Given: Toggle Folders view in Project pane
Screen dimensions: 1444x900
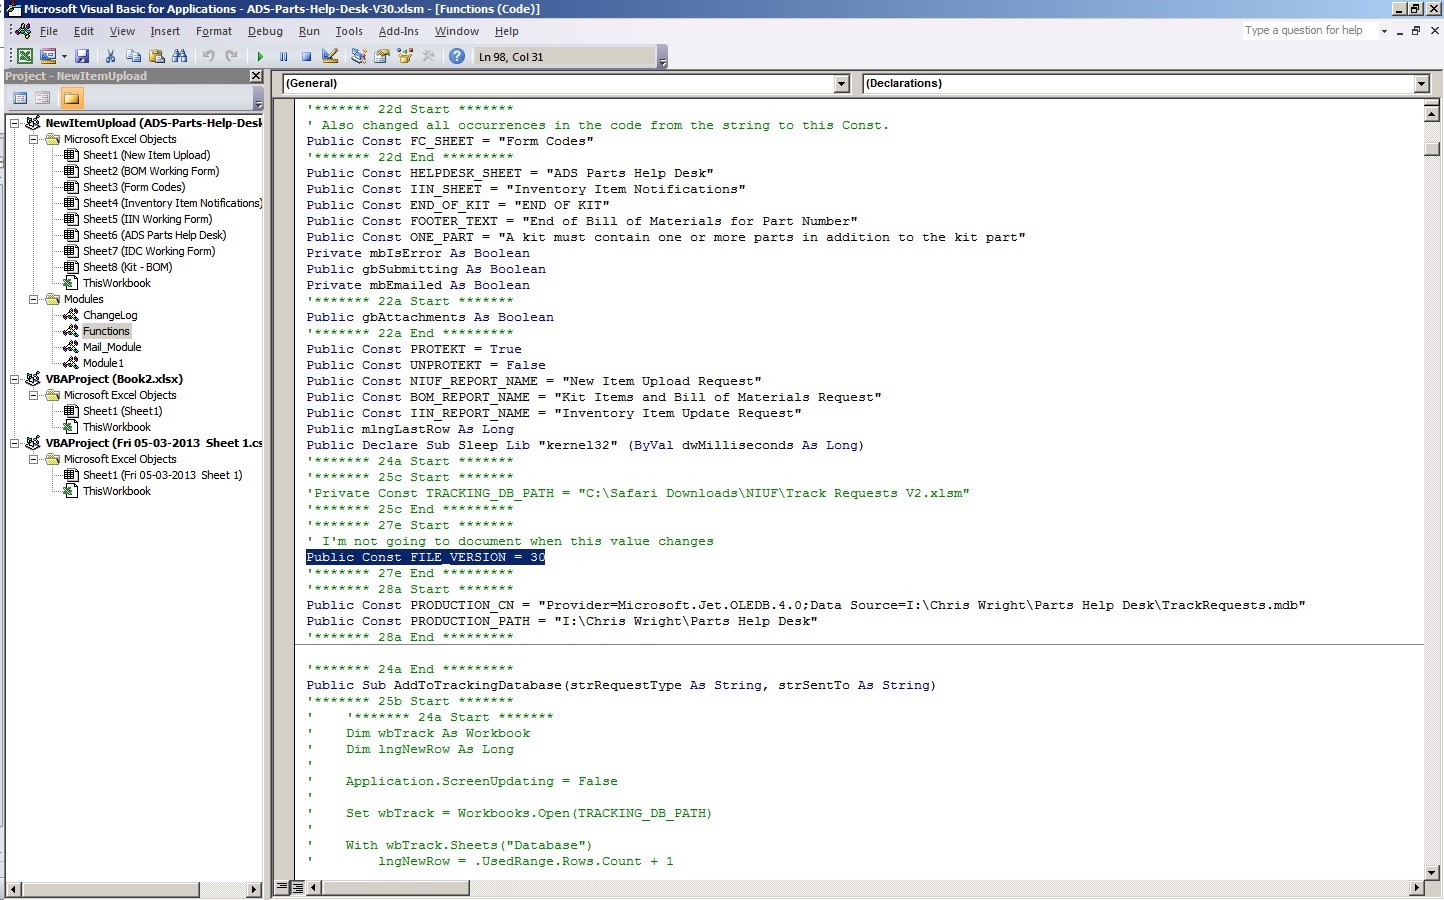Looking at the screenshot, I should pyautogui.click(x=71, y=98).
